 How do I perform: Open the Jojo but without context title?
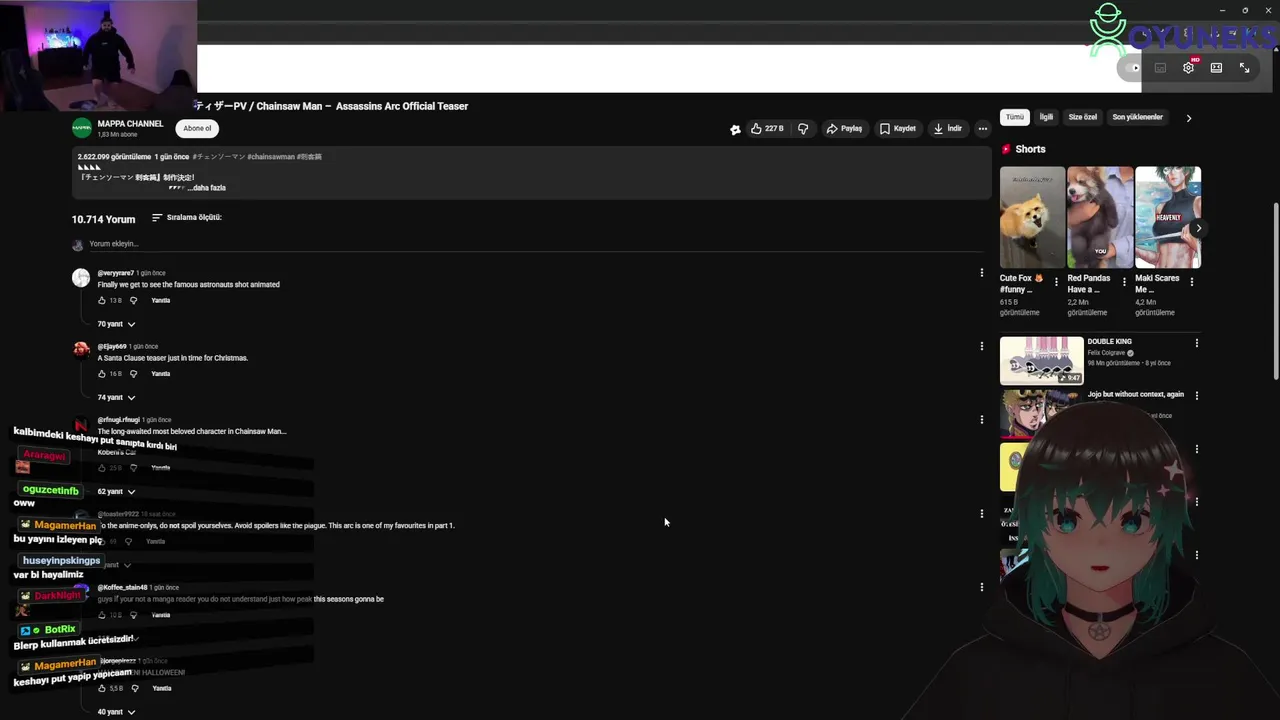pos(1135,394)
